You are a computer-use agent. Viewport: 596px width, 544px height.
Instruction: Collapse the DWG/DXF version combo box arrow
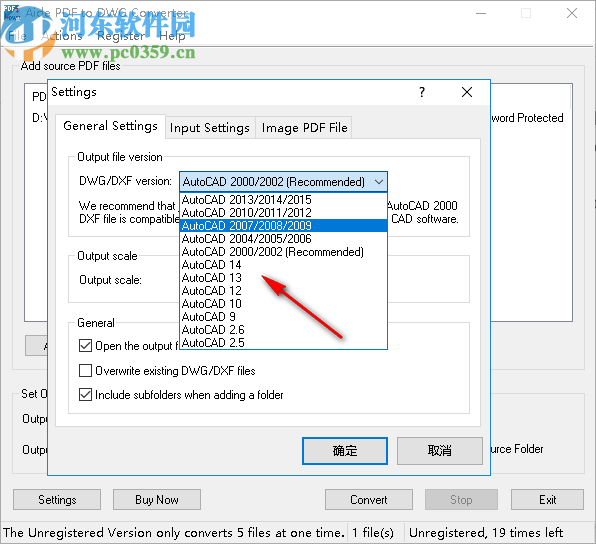point(379,182)
